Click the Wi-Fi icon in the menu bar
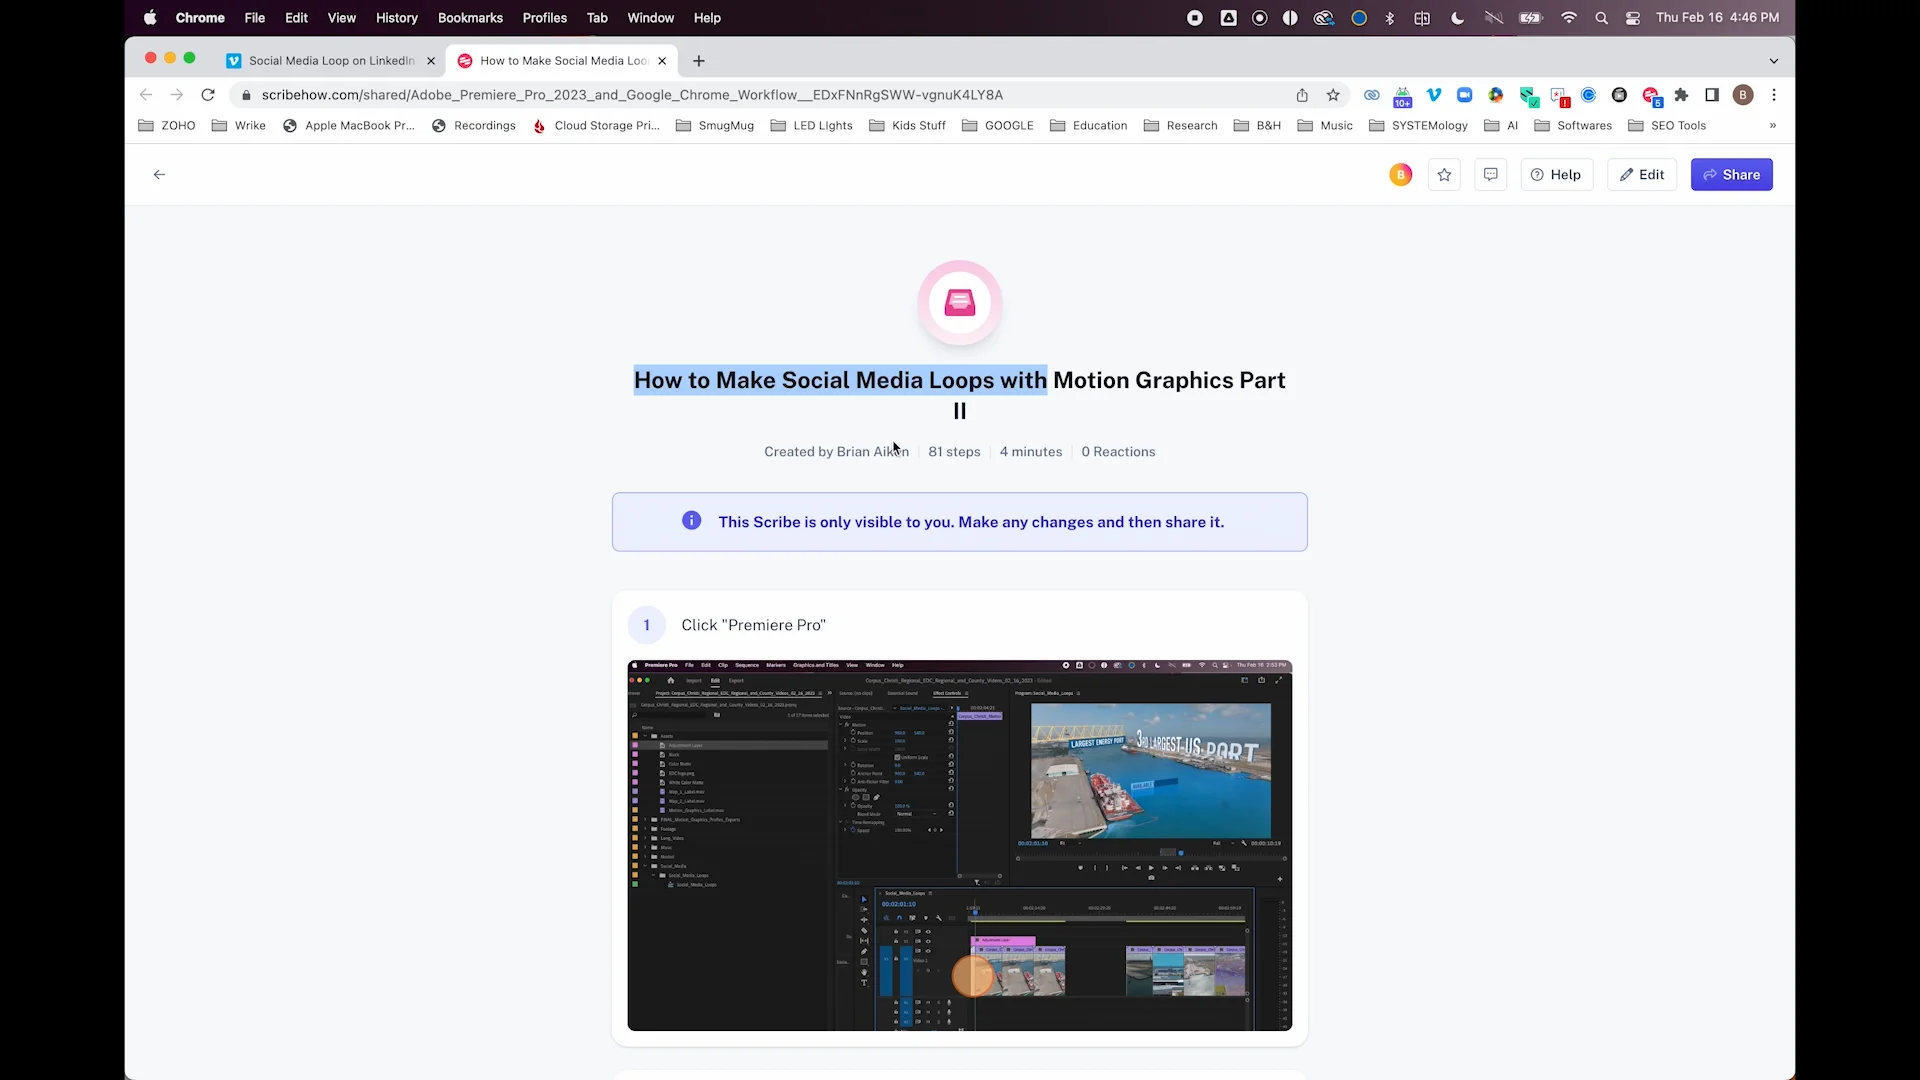Screen dimensions: 1920x1080 [1569, 18]
